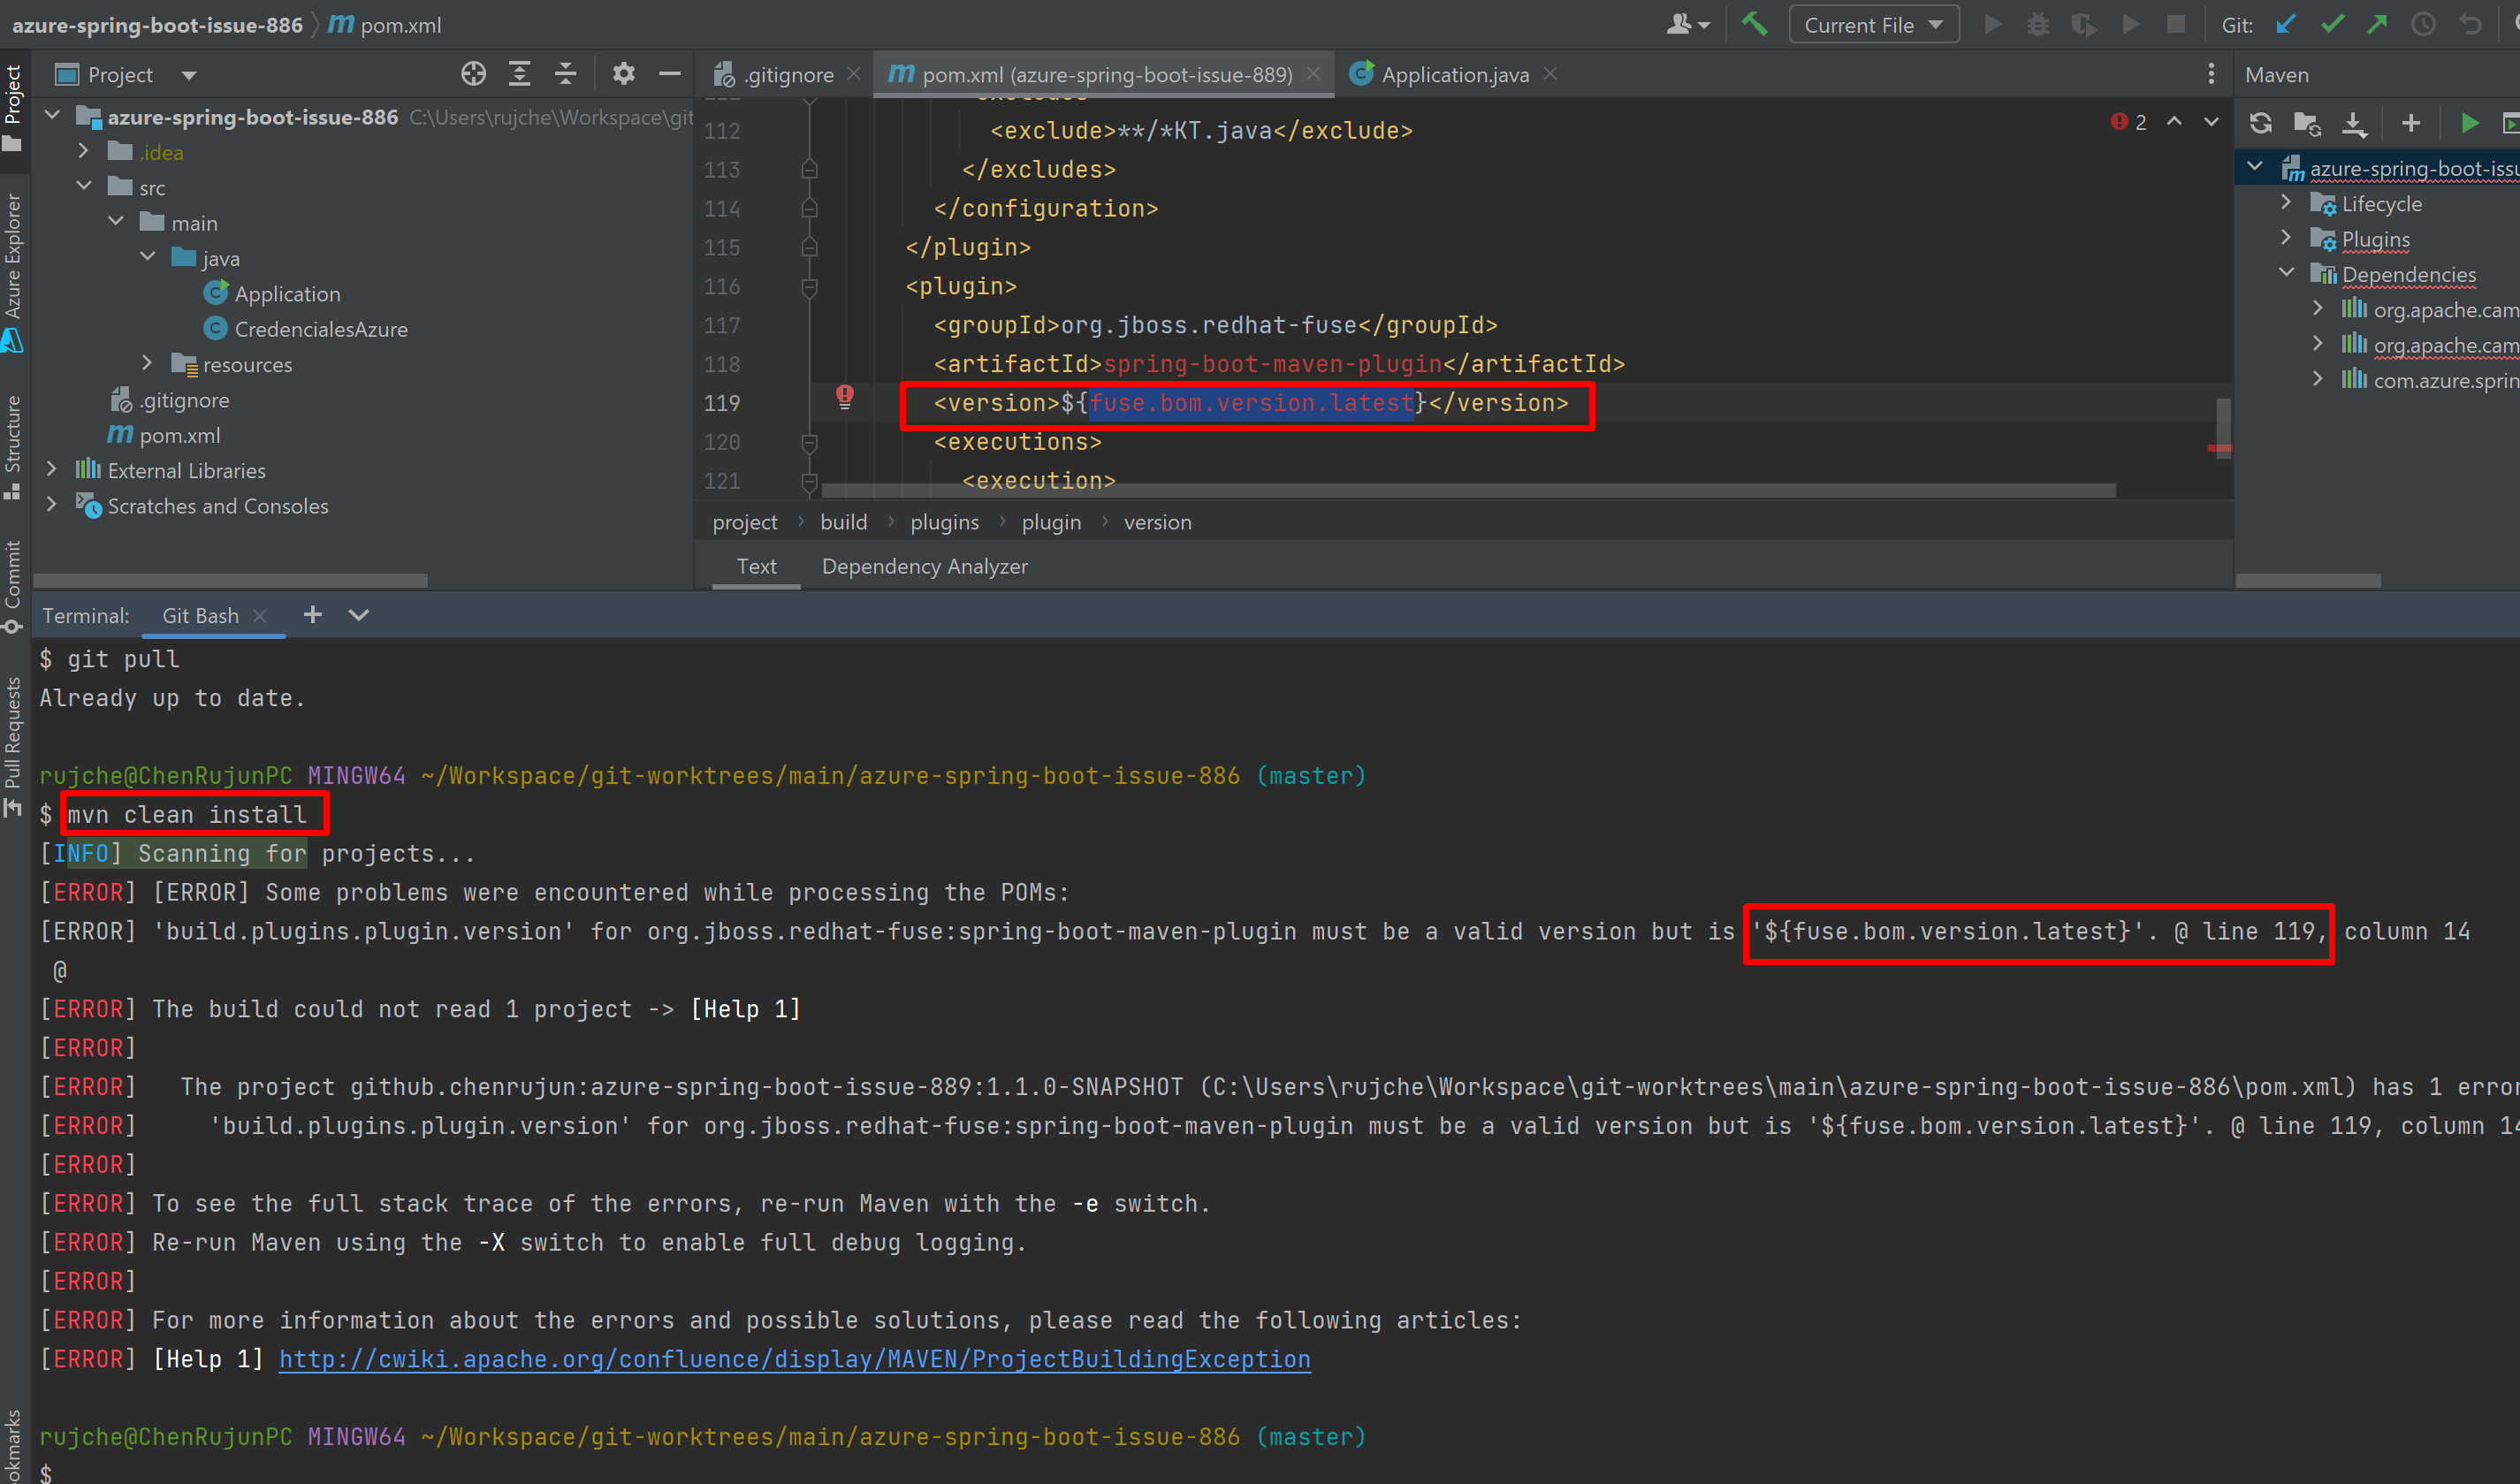The image size is (2520, 1484).
Task: Click the Debug bug icon
Action: click(x=2038, y=24)
